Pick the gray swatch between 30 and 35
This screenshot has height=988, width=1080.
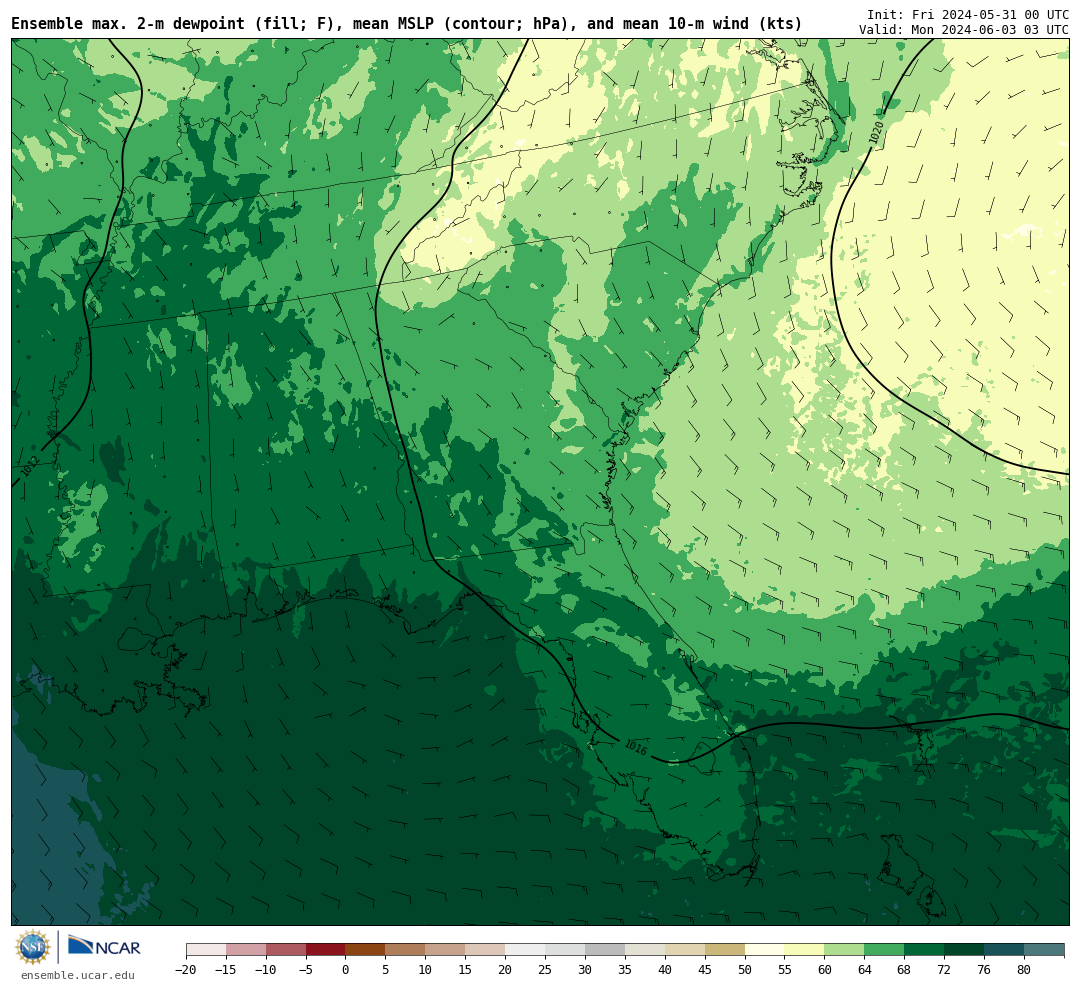coord(605,950)
